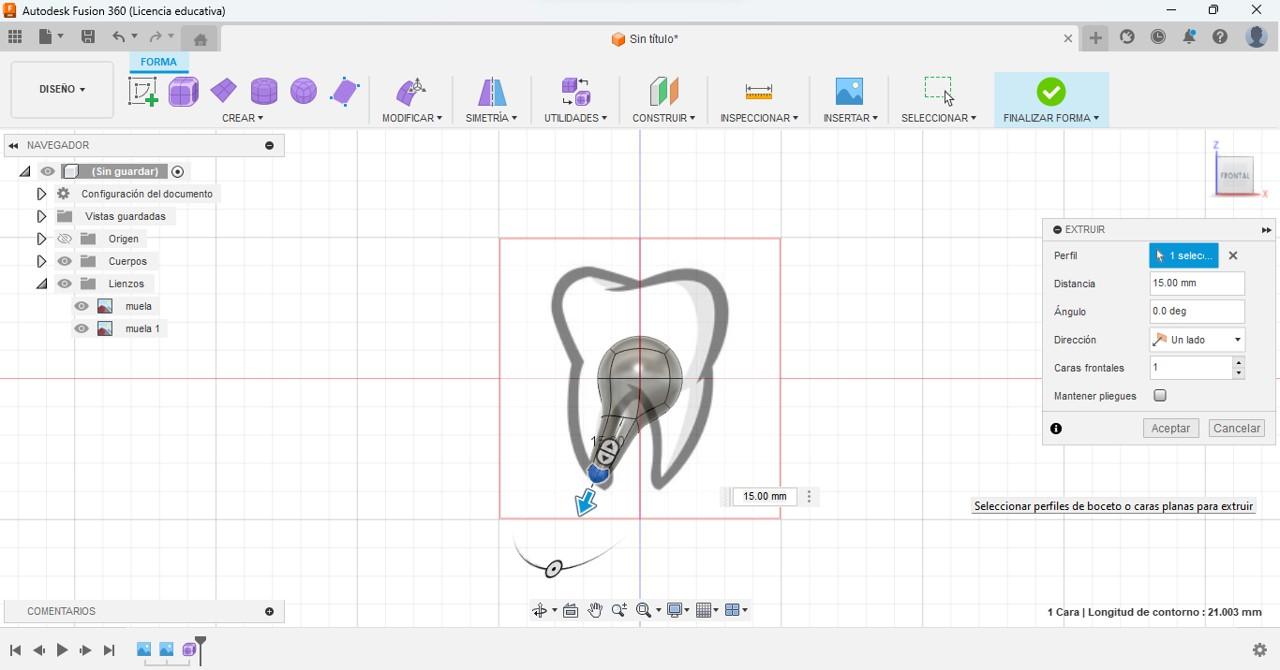This screenshot has height=670, width=1280.
Task: Click the Save icon
Action: point(88,37)
